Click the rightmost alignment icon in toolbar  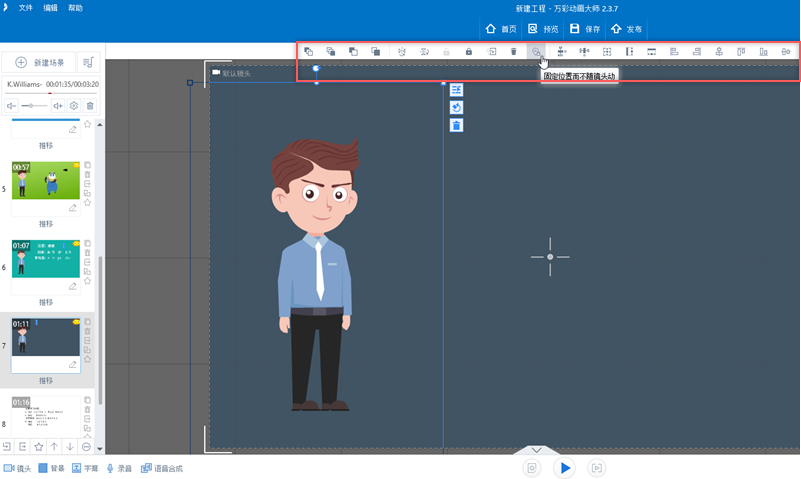click(x=786, y=51)
